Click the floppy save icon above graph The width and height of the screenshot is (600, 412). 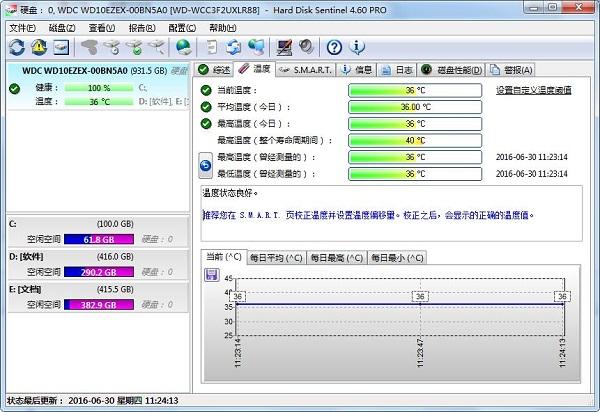(x=212, y=275)
